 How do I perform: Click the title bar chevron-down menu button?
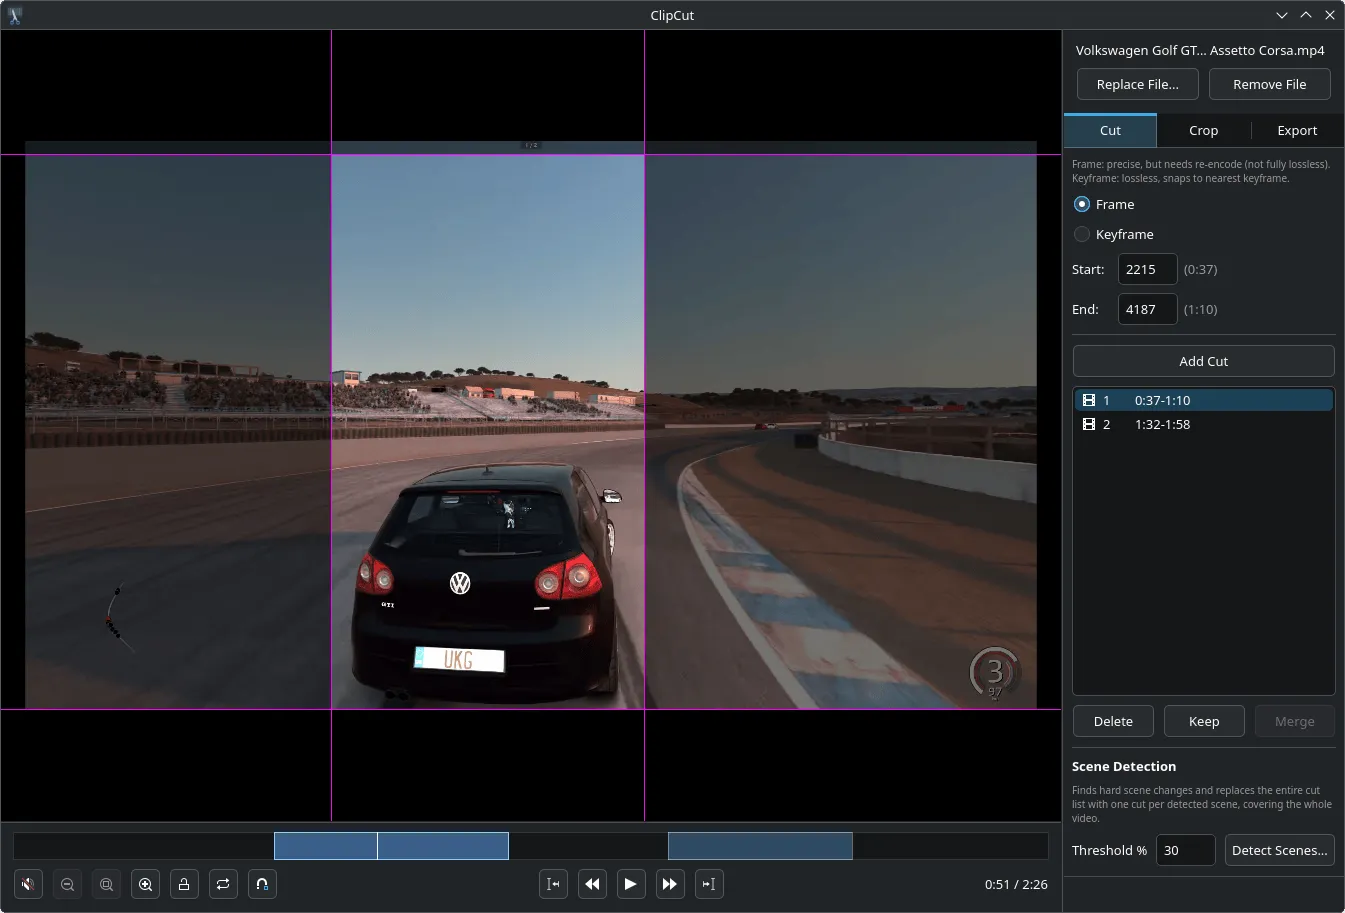(1282, 15)
